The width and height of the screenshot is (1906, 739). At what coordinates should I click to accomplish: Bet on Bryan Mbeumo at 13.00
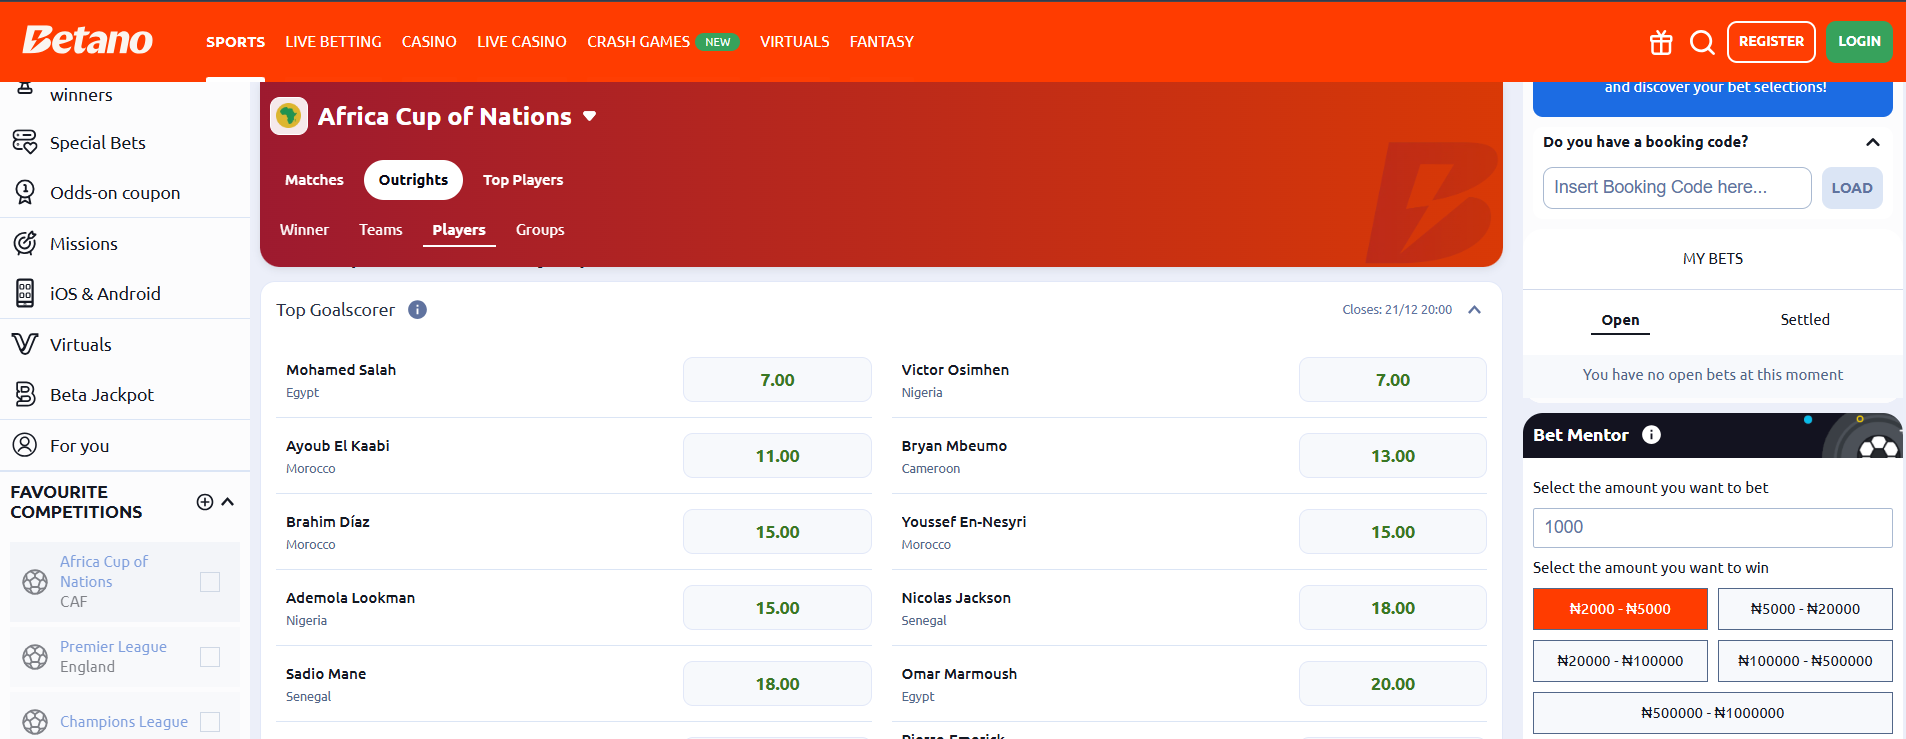pos(1392,456)
